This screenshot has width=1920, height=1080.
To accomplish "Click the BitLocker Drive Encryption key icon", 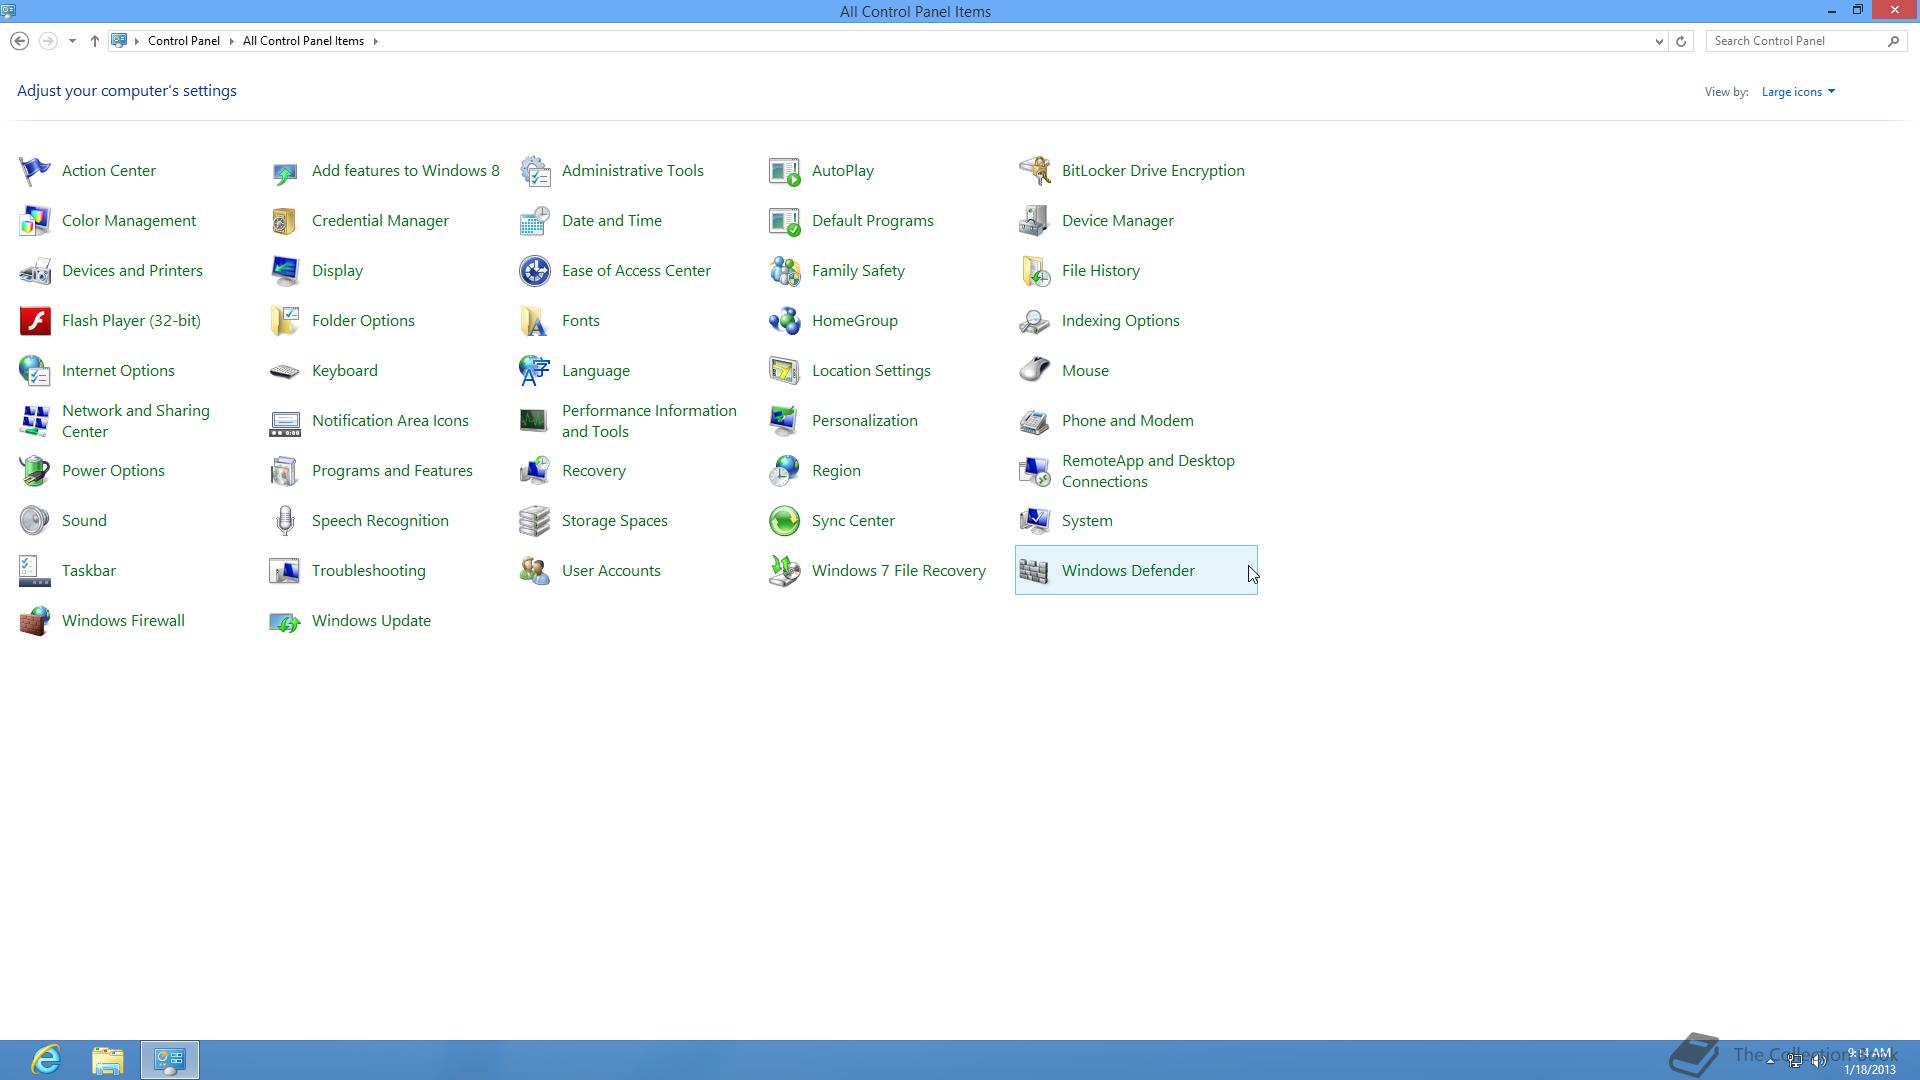I will pos(1035,171).
